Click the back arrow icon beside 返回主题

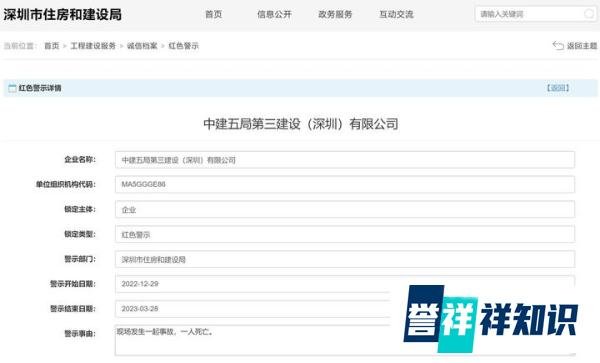(x=558, y=46)
